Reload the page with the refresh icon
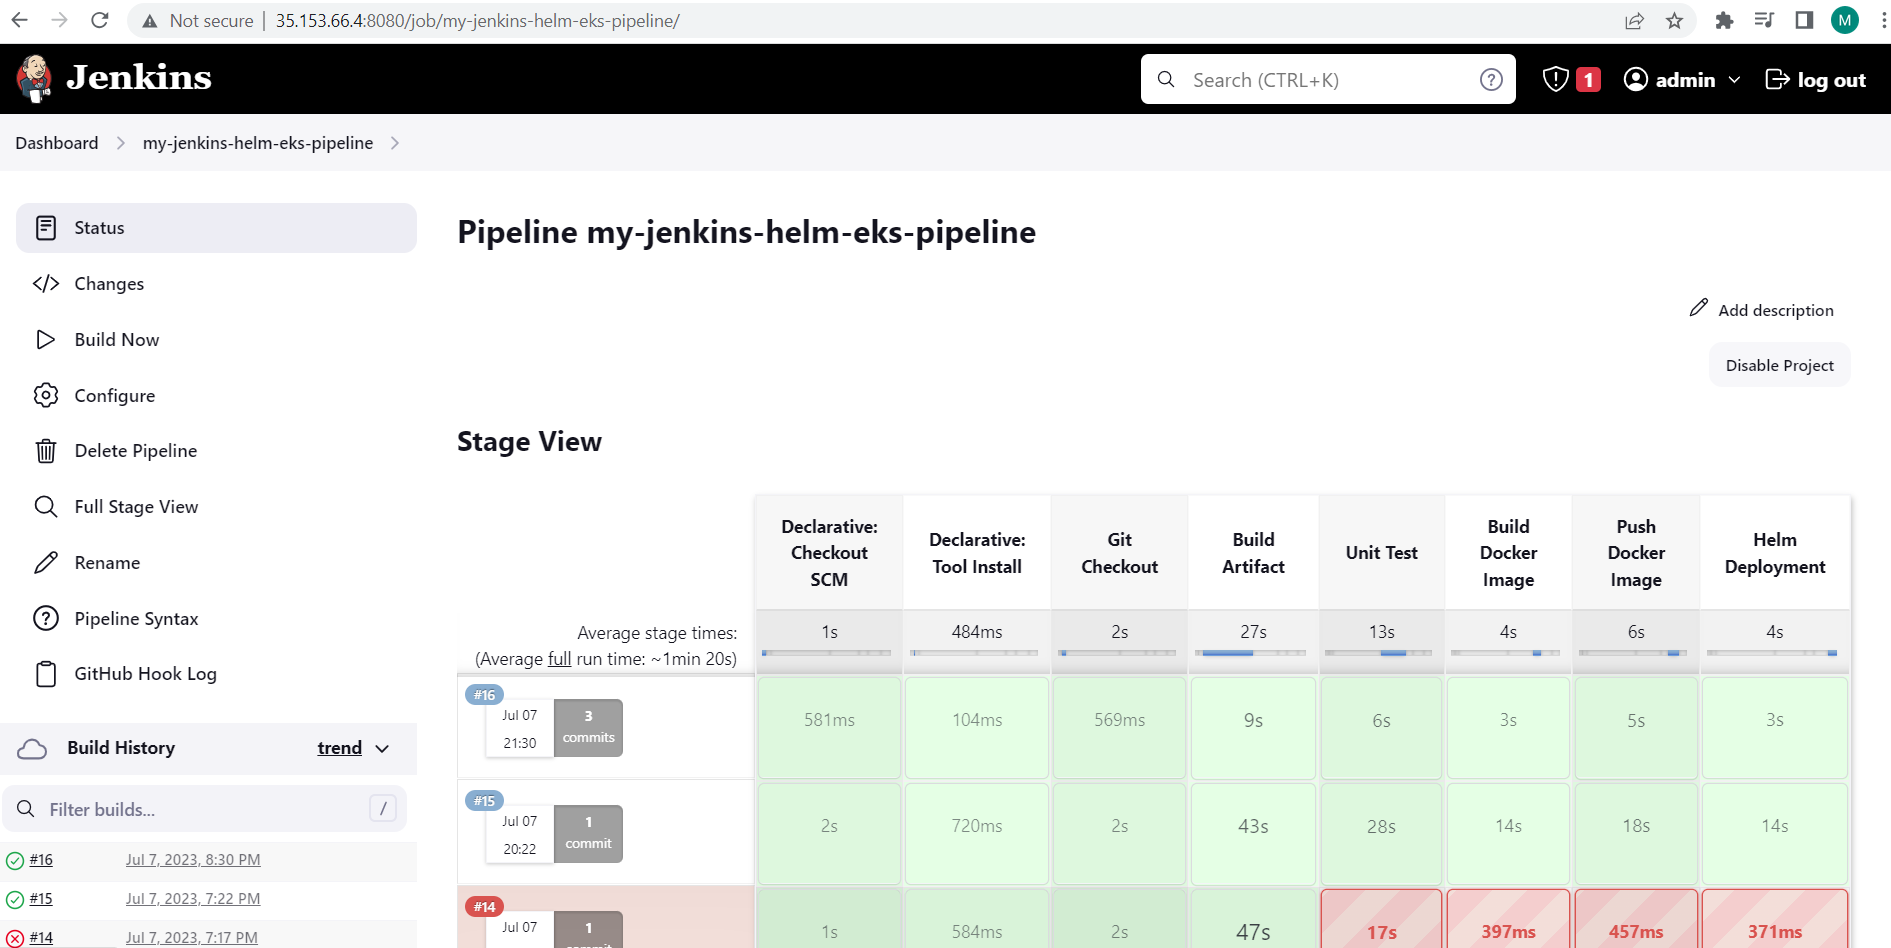 pos(99,20)
